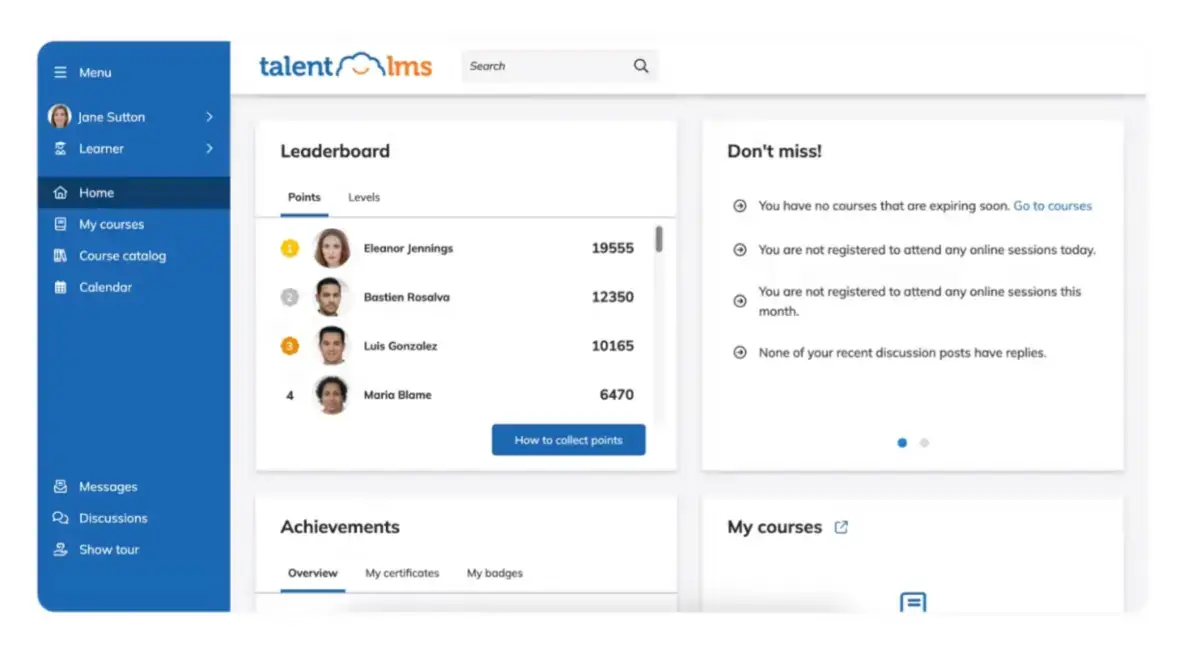Viewport: 1190px width, 647px height.
Task: Select the name Maria Blame
Action: 398,394
